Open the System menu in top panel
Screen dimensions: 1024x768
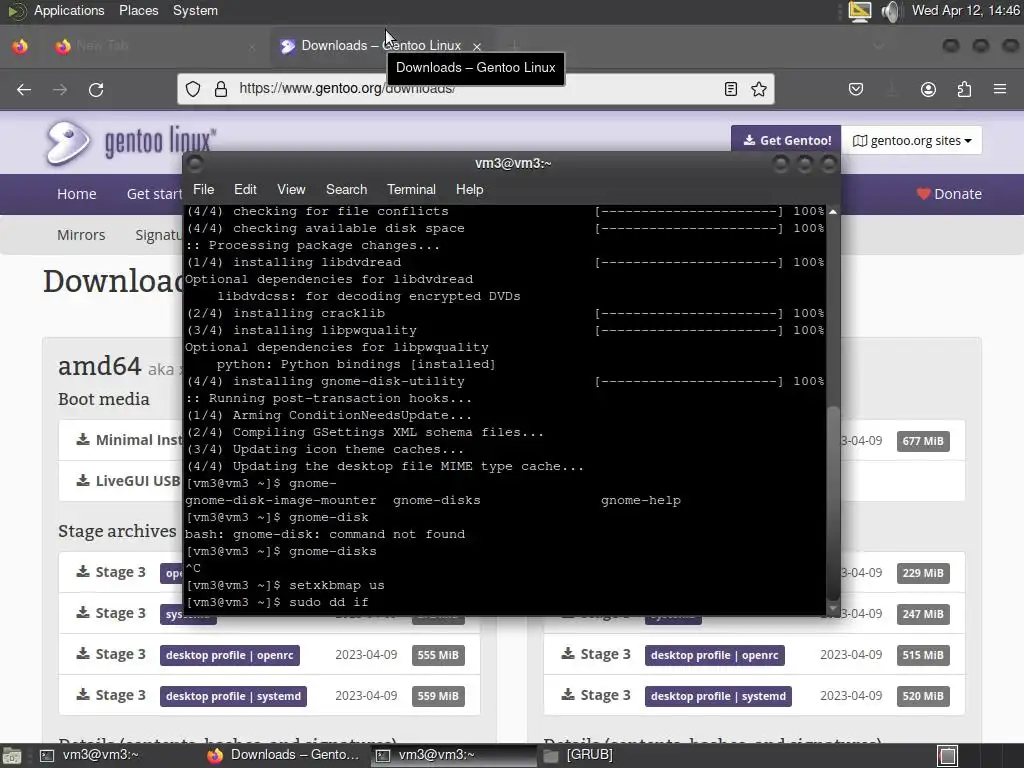pyautogui.click(x=195, y=10)
